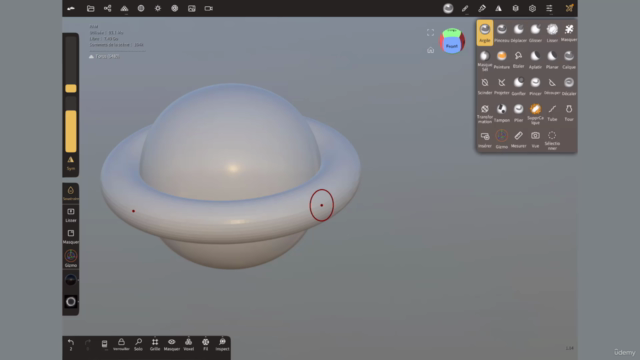The image size is (640, 360).
Task: Select the Pinceau brush tool
Action: (x=502, y=33)
